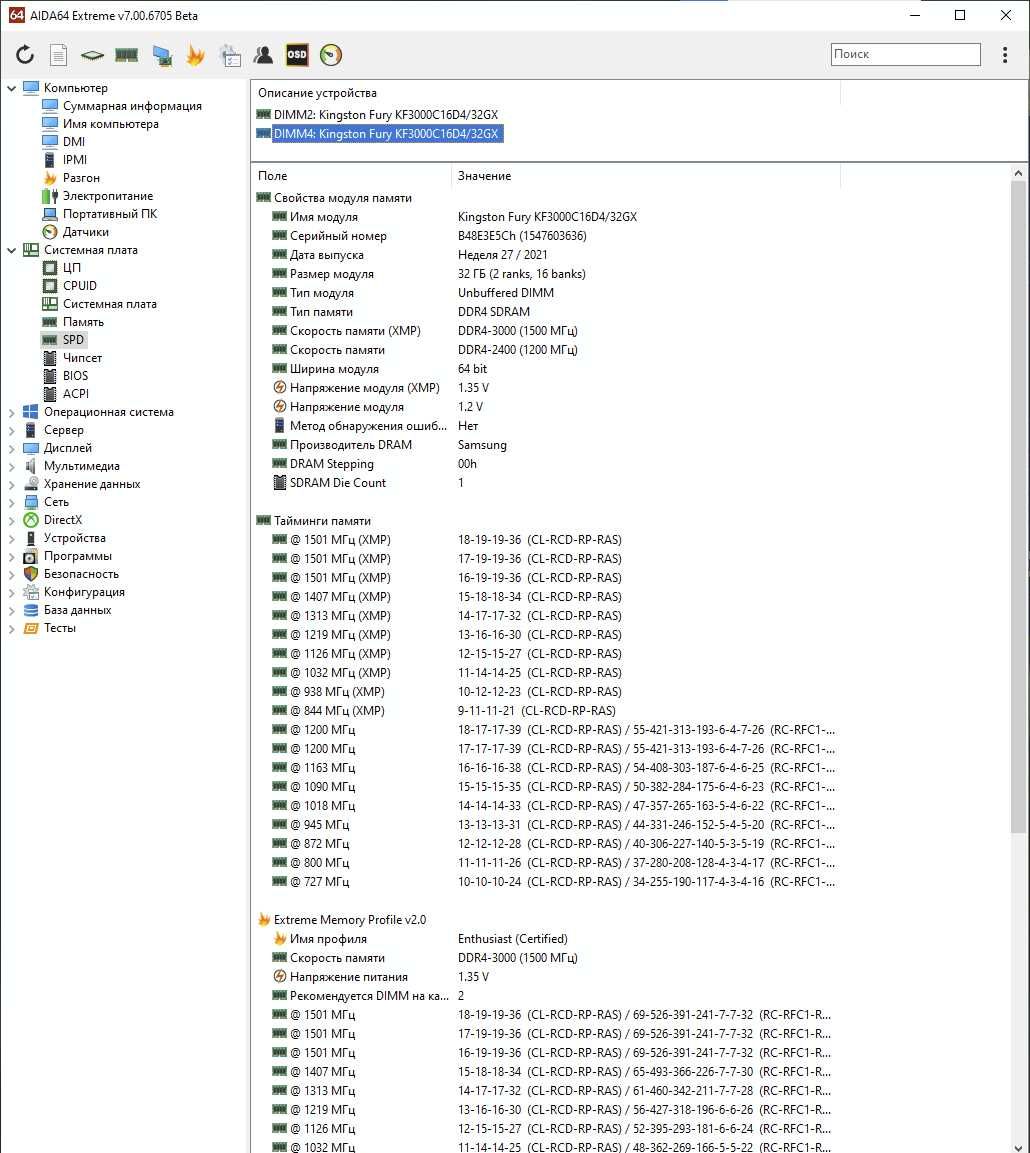Viewport: 1030px width, 1153px height.
Task: Click into the Поиск search field
Action: 905,54
